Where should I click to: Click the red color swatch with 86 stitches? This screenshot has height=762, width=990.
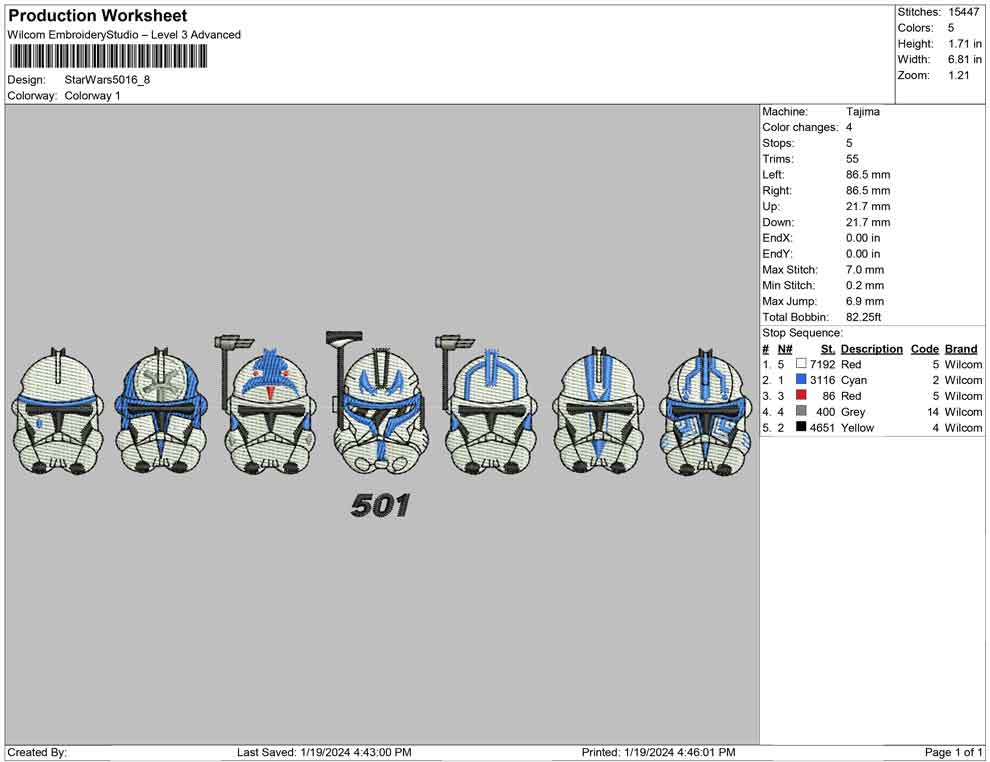pyautogui.click(x=801, y=395)
